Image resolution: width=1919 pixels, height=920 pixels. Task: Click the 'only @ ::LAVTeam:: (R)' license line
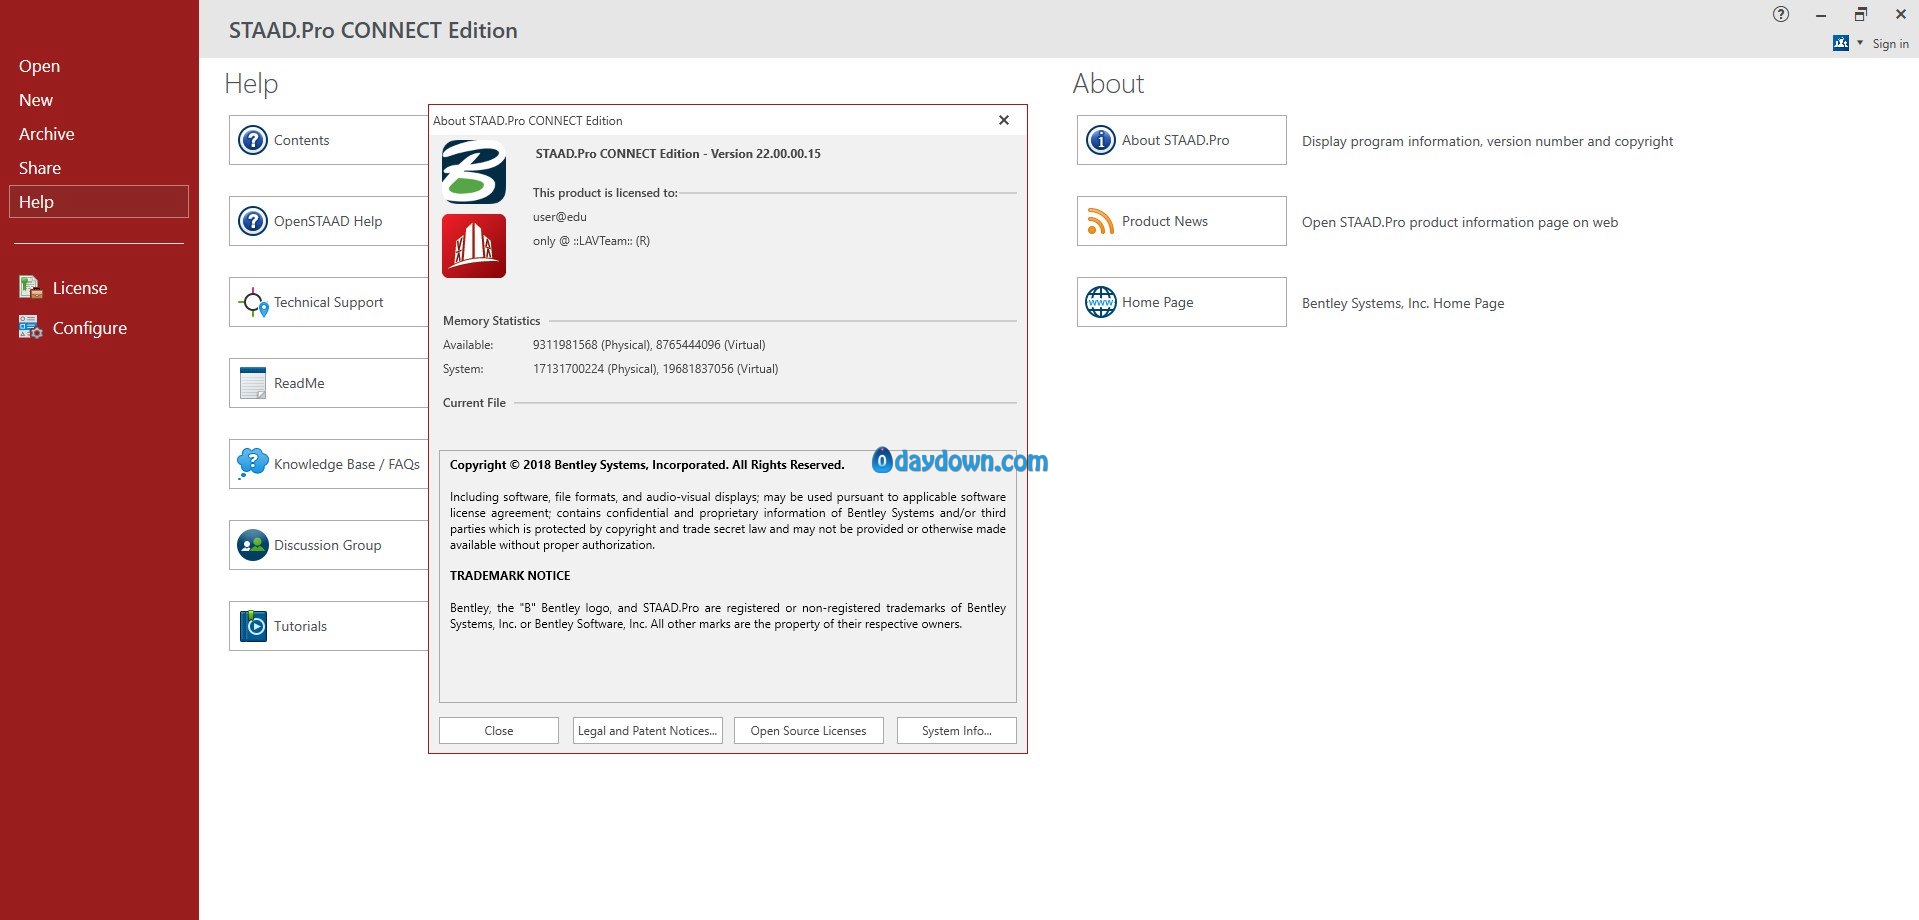click(x=591, y=241)
